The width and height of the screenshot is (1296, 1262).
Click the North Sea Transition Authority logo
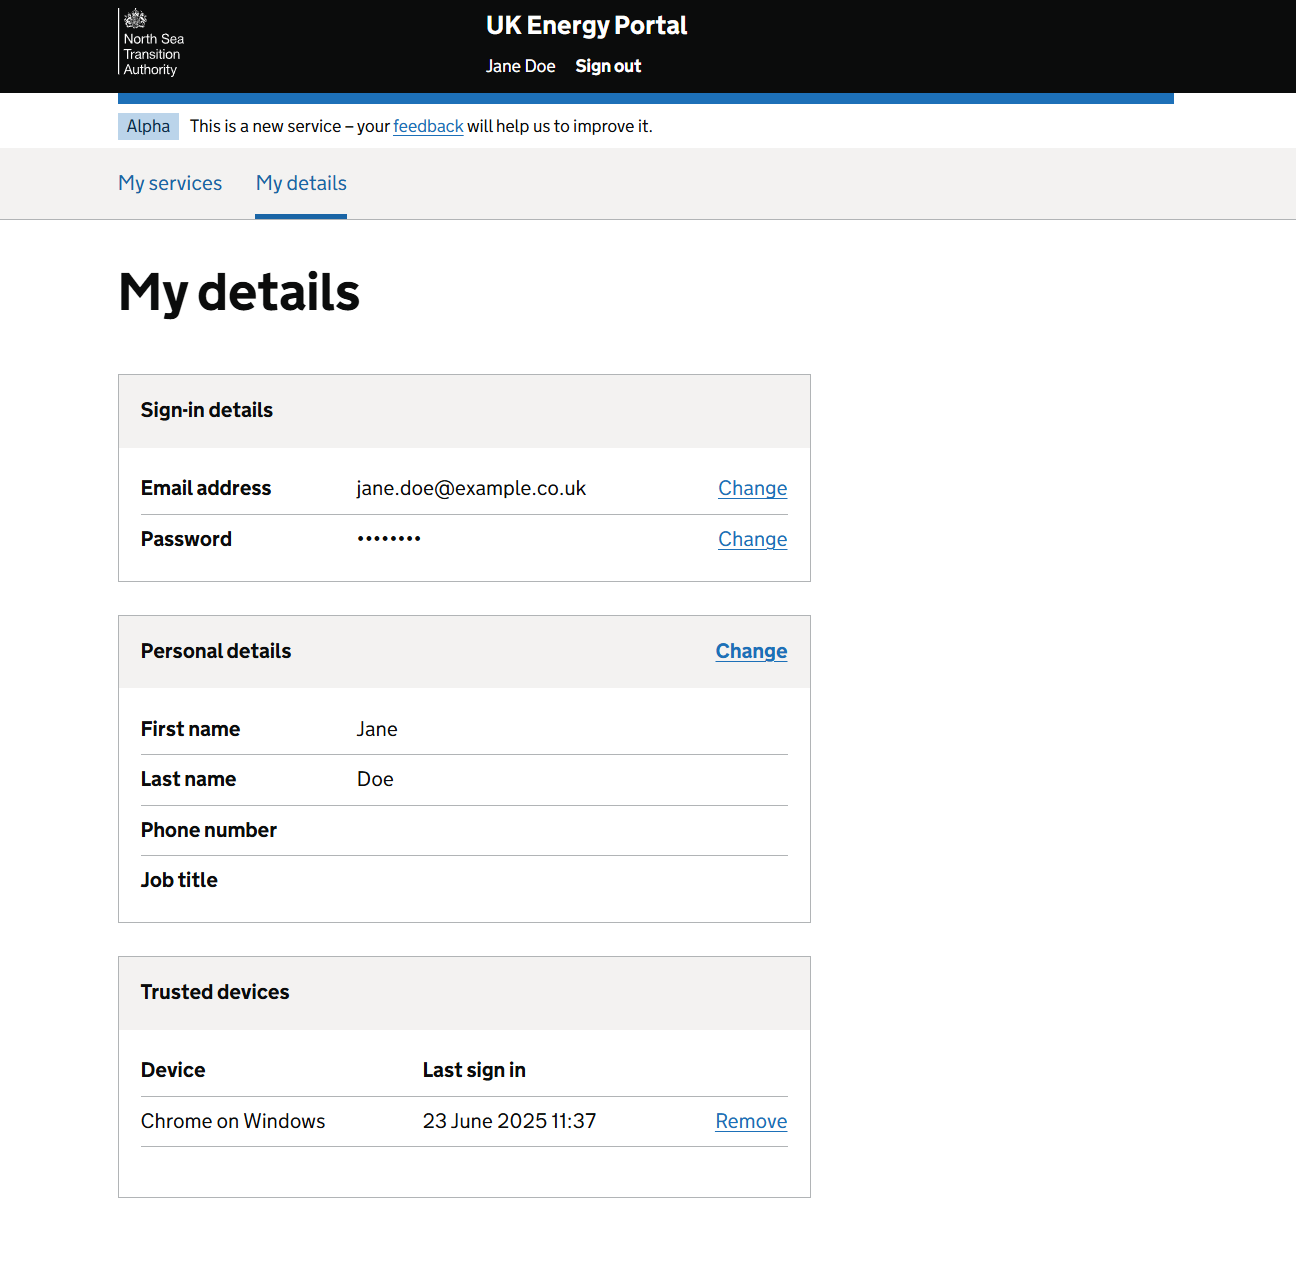[x=152, y=42]
